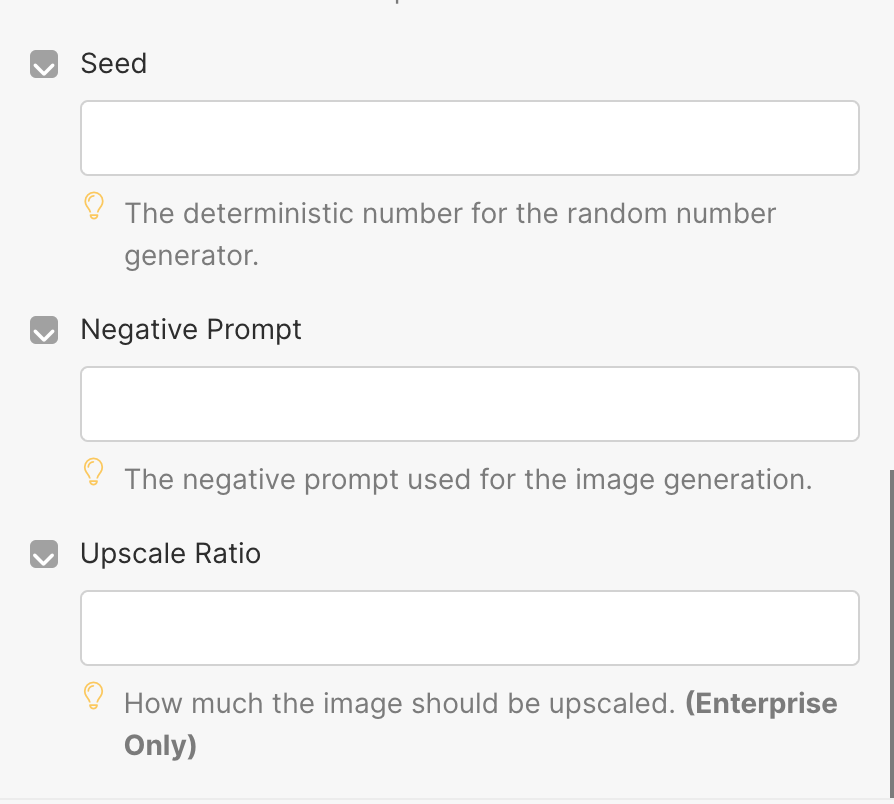Toggle the Upscale Ratio checkbox
The height and width of the screenshot is (804, 894).
(x=44, y=555)
